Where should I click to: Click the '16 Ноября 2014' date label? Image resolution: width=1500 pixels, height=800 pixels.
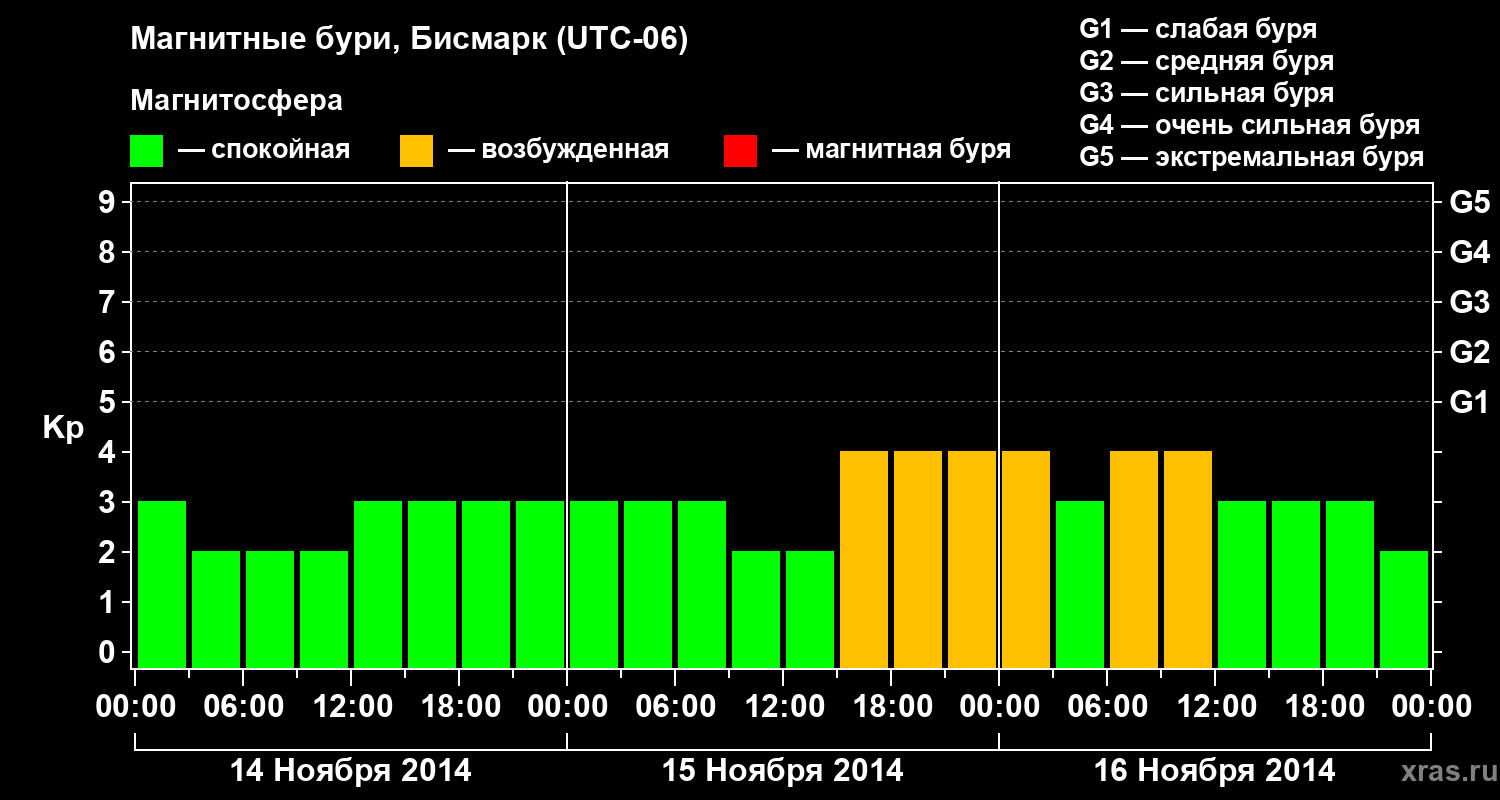(1215, 770)
